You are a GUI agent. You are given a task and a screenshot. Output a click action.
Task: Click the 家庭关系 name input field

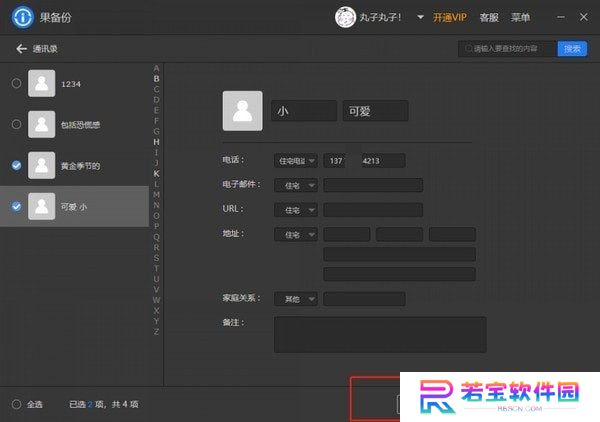pos(364,299)
